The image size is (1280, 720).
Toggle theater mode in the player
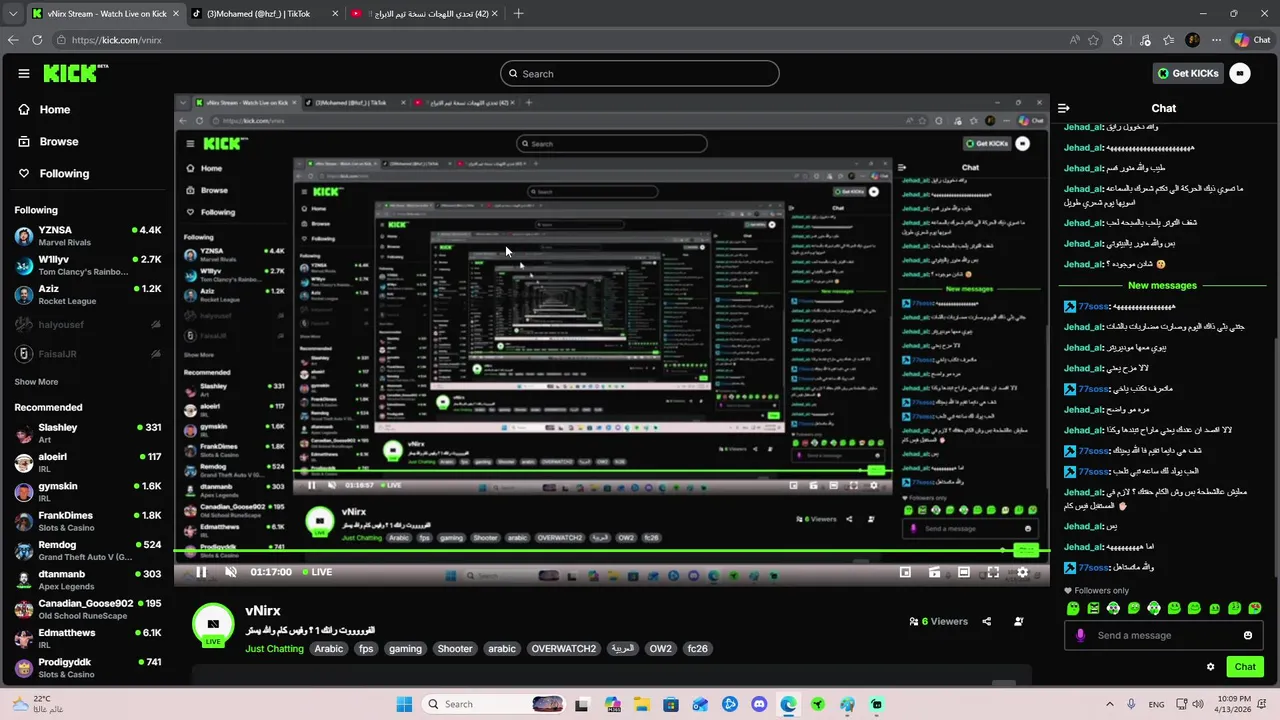pos(963,572)
